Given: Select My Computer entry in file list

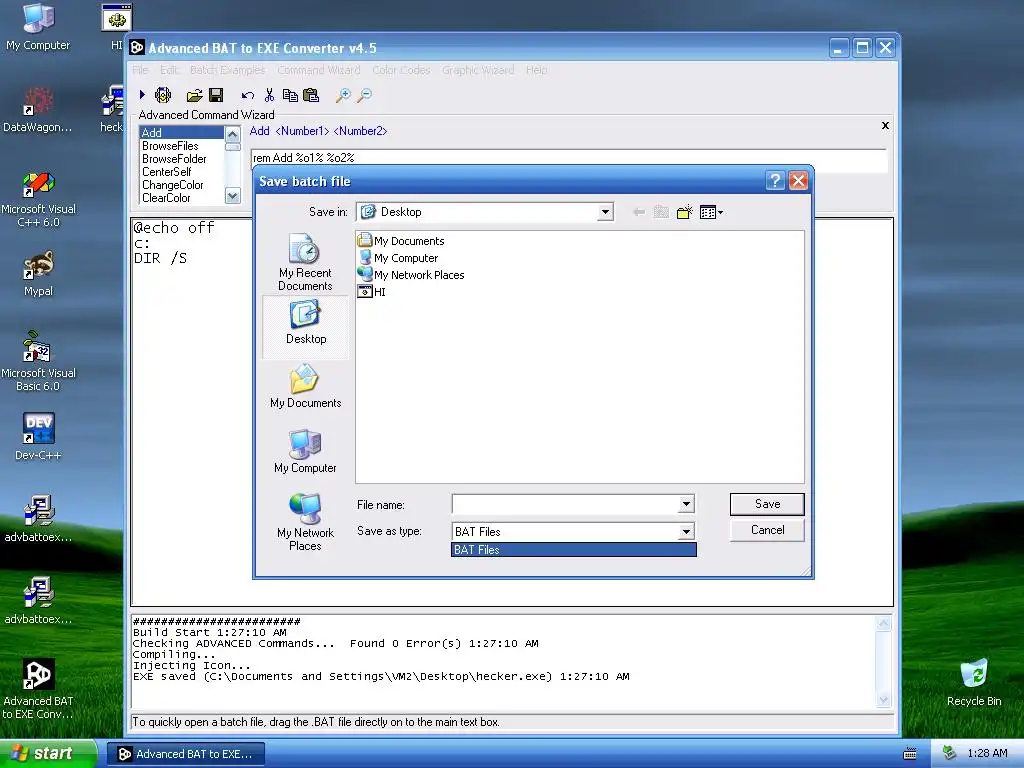Looking at the screenshot, I should click(398, 258).
